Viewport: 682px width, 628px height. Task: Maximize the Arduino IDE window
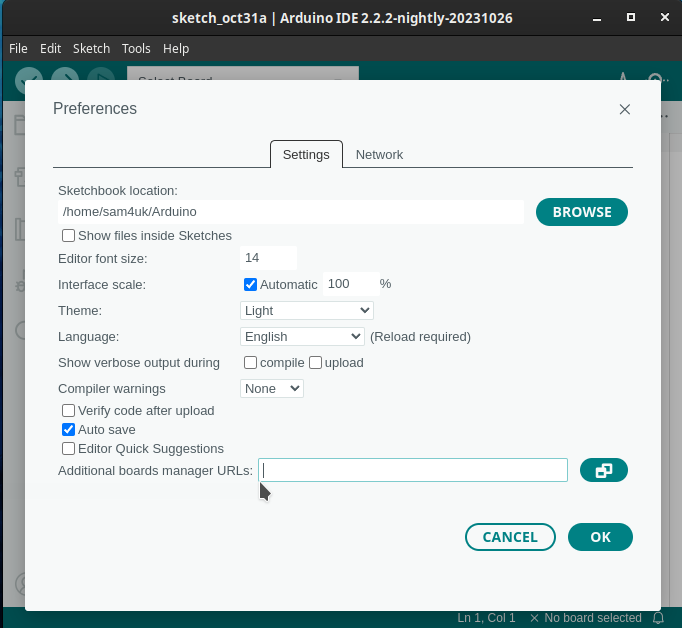point(631,17)
